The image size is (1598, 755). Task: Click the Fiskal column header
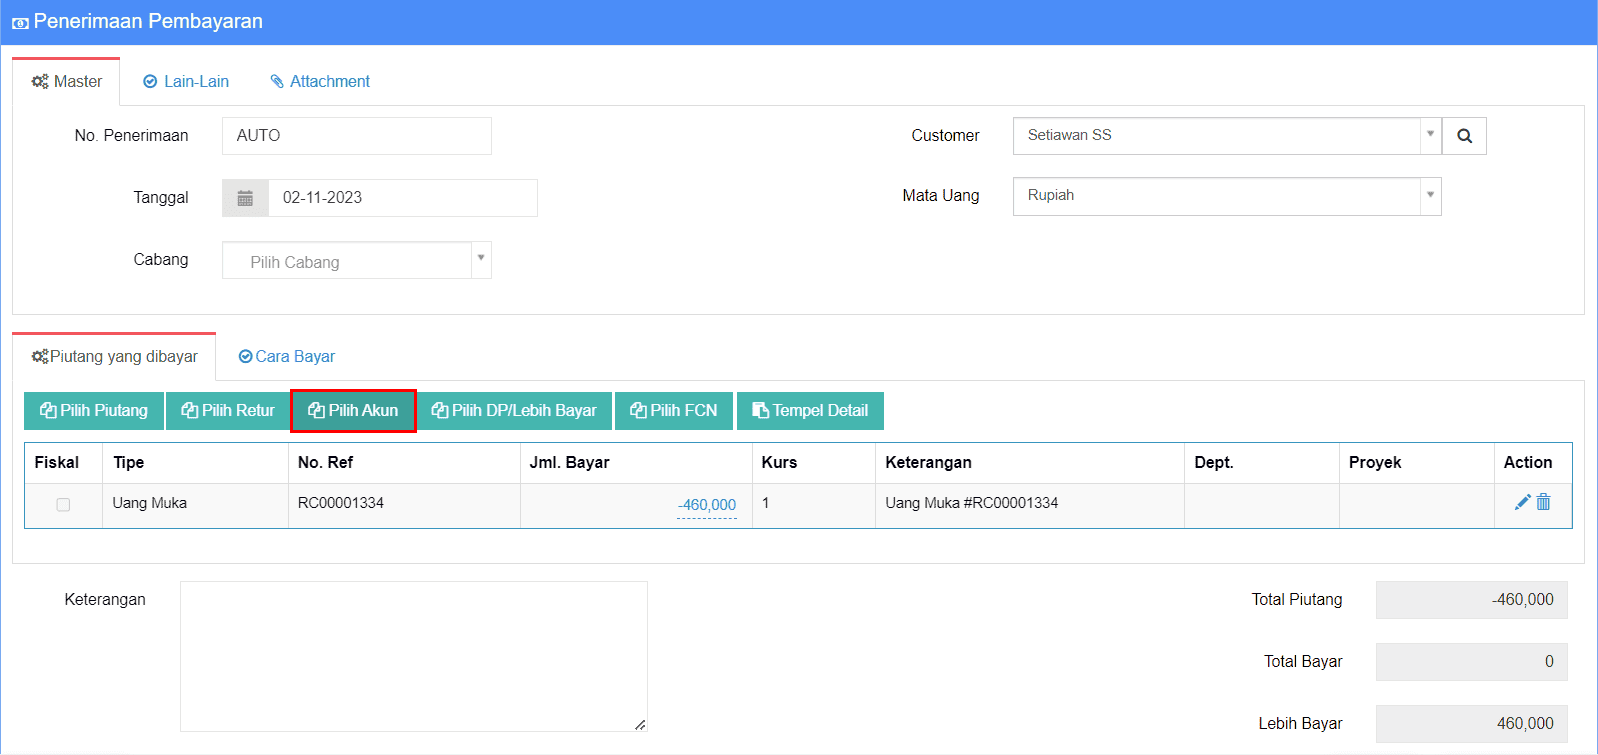click(64, 463)
